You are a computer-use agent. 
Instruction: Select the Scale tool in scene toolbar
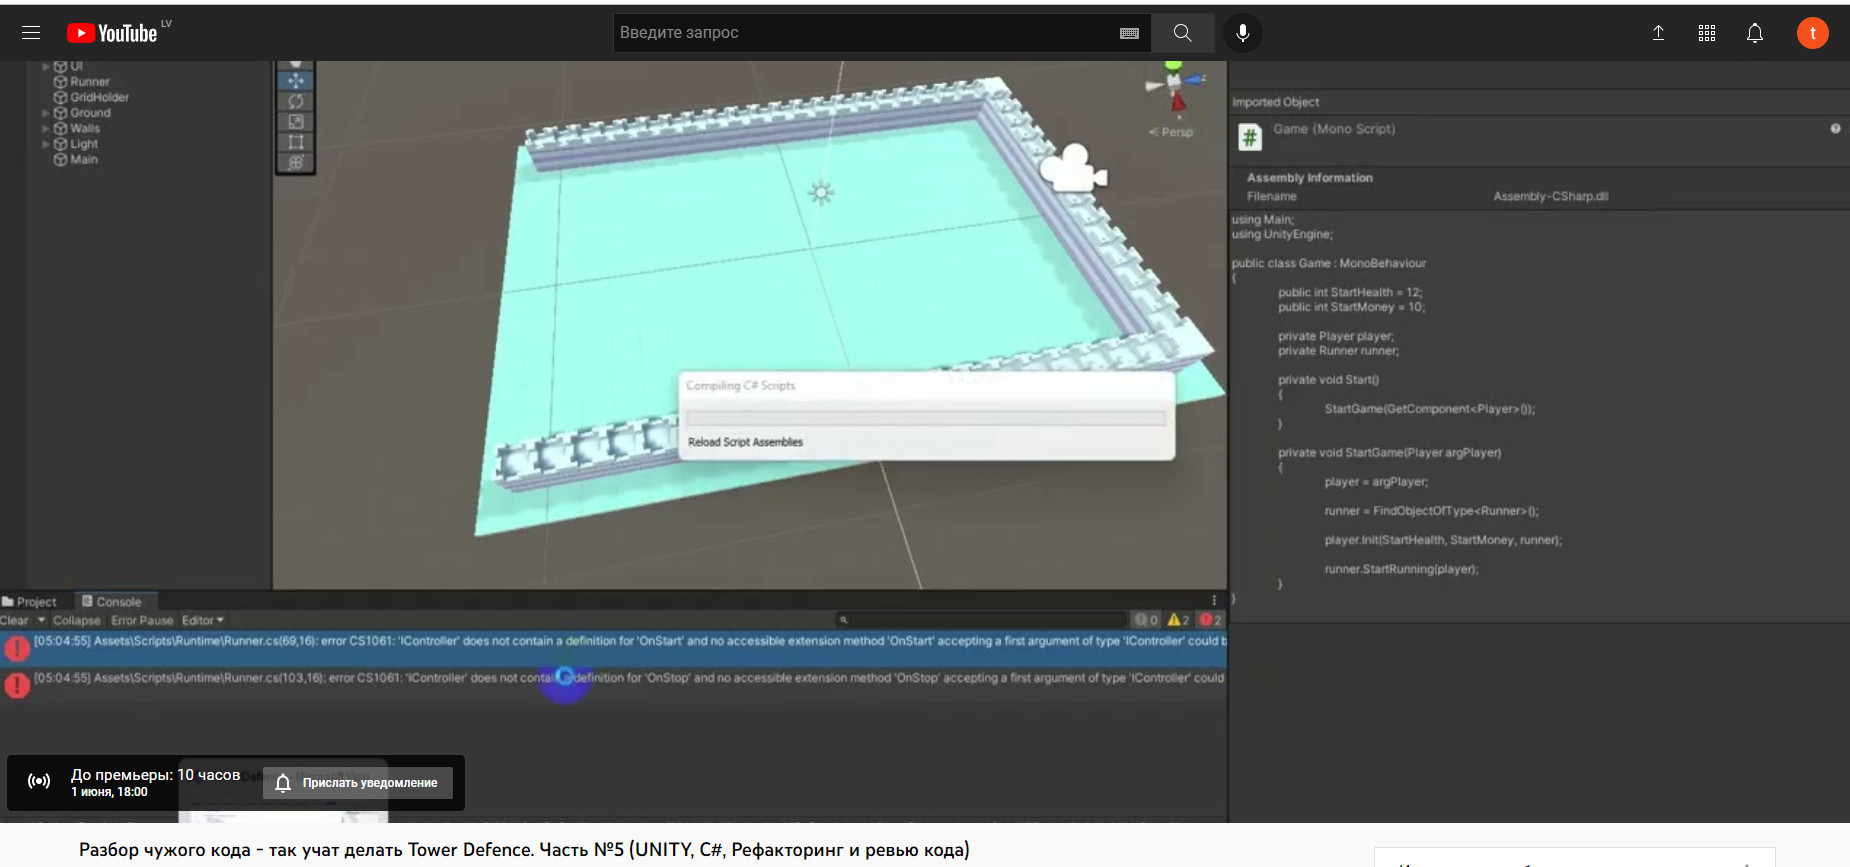296,122
